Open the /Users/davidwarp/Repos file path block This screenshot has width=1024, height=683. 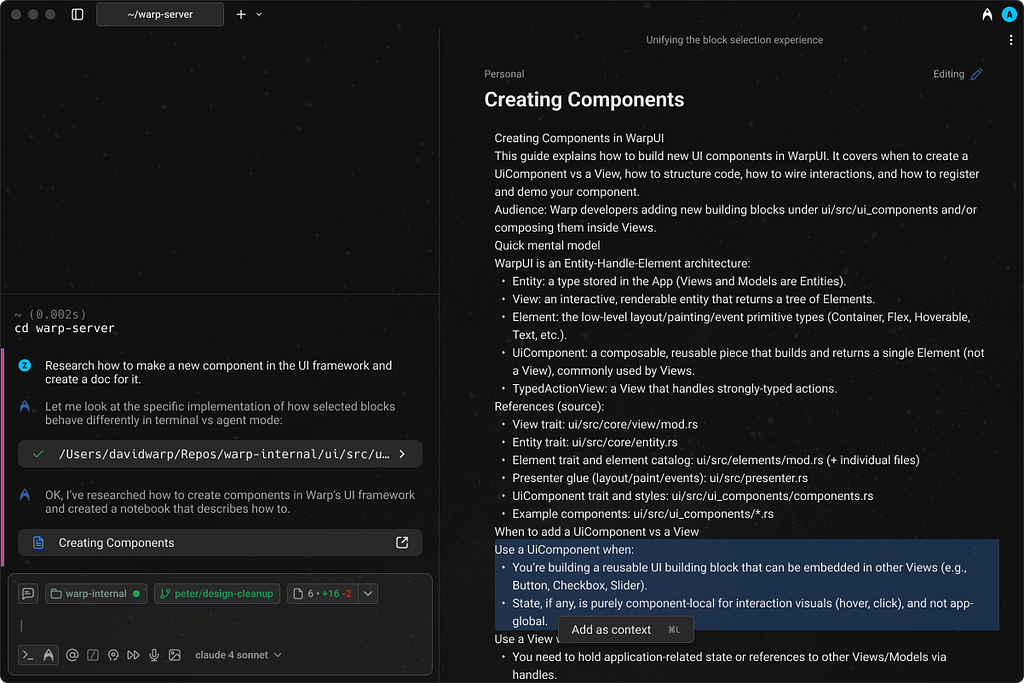[220, 454]
